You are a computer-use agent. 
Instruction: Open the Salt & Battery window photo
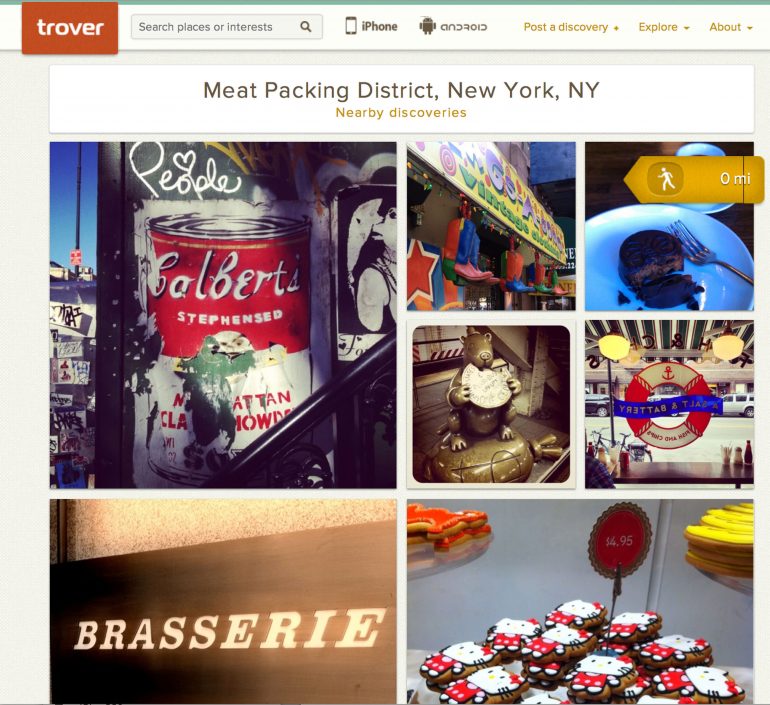point(669,404)
